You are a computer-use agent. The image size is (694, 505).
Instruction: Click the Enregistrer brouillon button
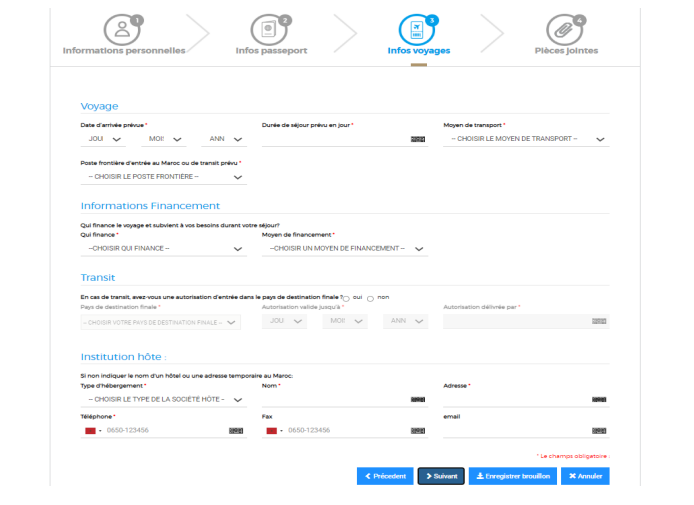point(511,476)
